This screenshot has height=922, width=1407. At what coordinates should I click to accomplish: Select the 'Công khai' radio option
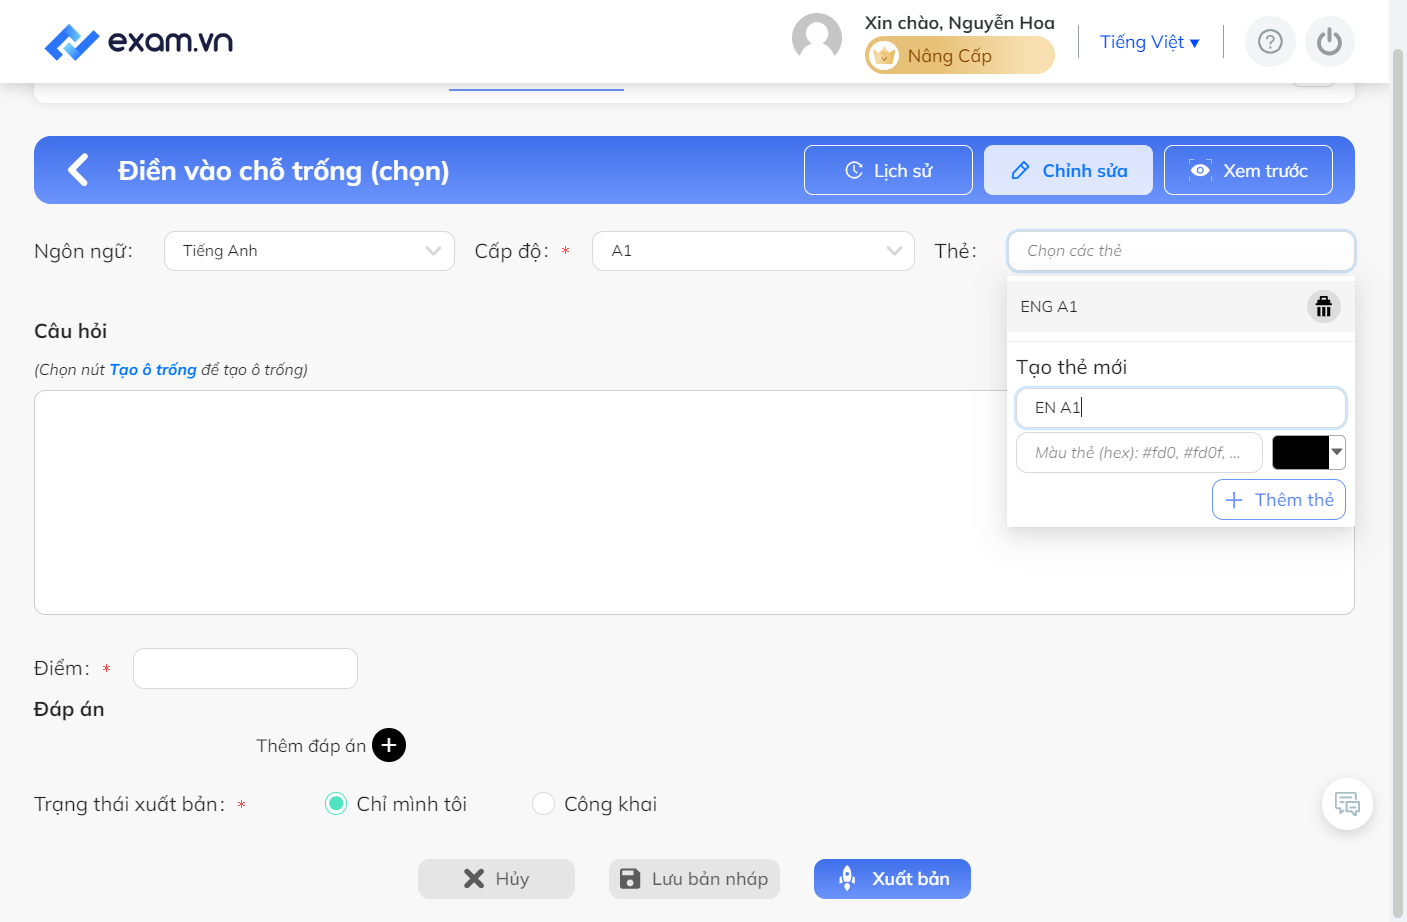(x=543, y=804)
